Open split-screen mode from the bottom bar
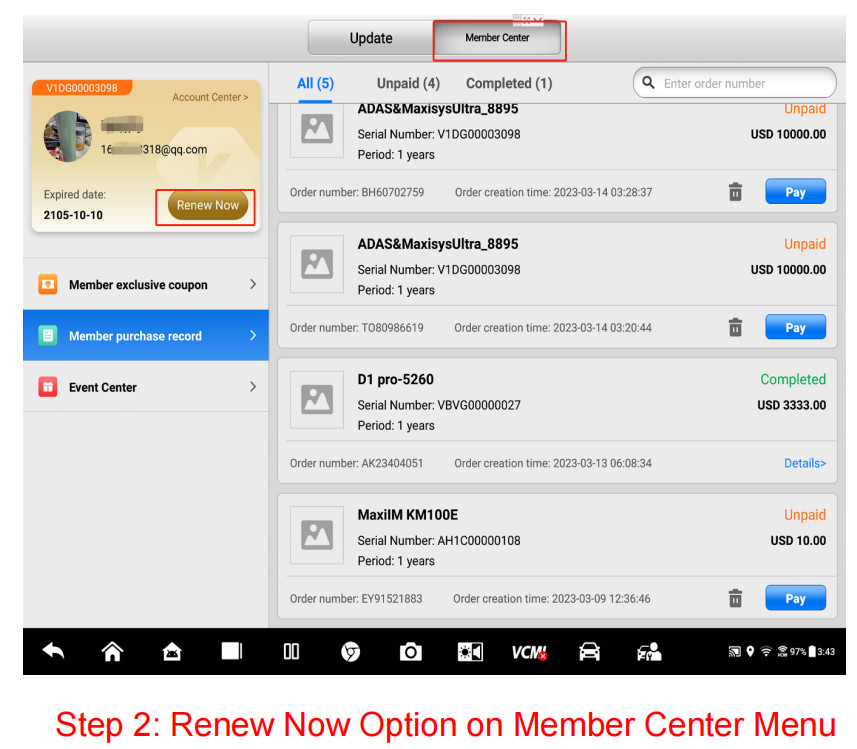 click(x=291, y=651)
